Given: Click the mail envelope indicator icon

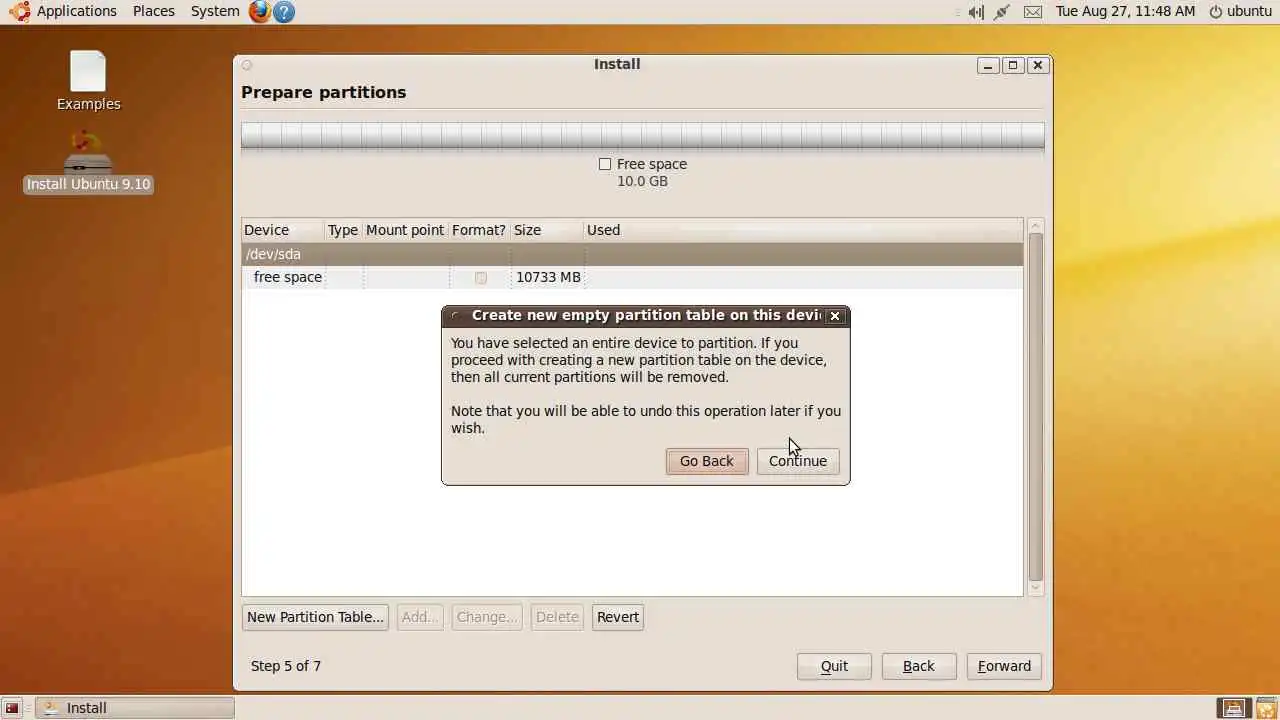Looking at the screenshot, I should tap(1033, 12).
